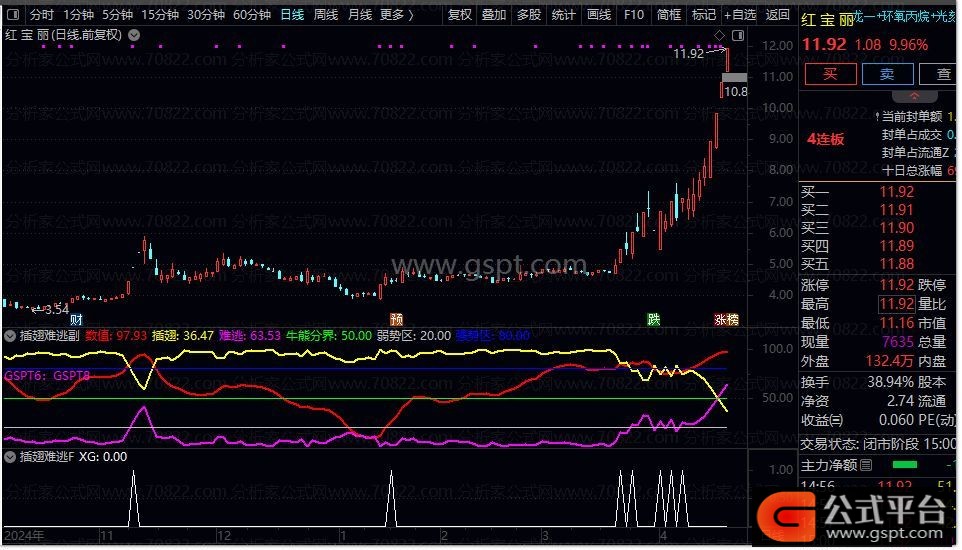Add stock via +自选 button
Screen dimensions: 962x550
740,14
